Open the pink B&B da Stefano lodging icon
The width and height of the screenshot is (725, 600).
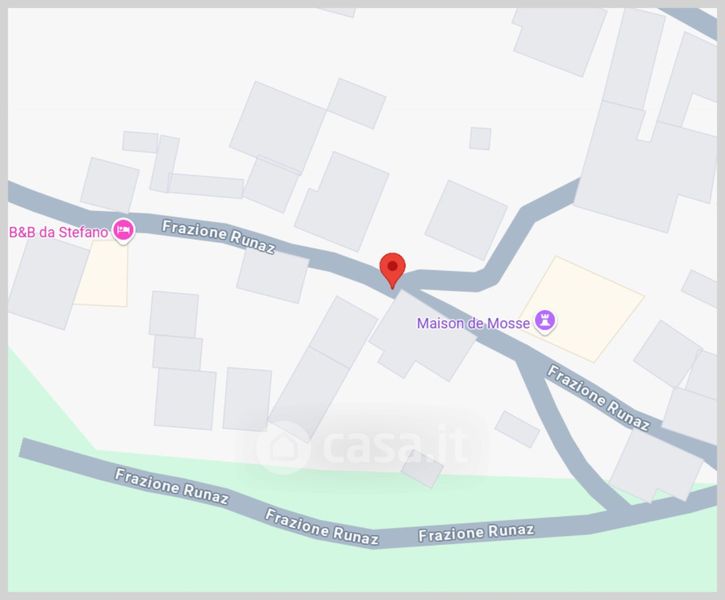(x=123, y=230)
